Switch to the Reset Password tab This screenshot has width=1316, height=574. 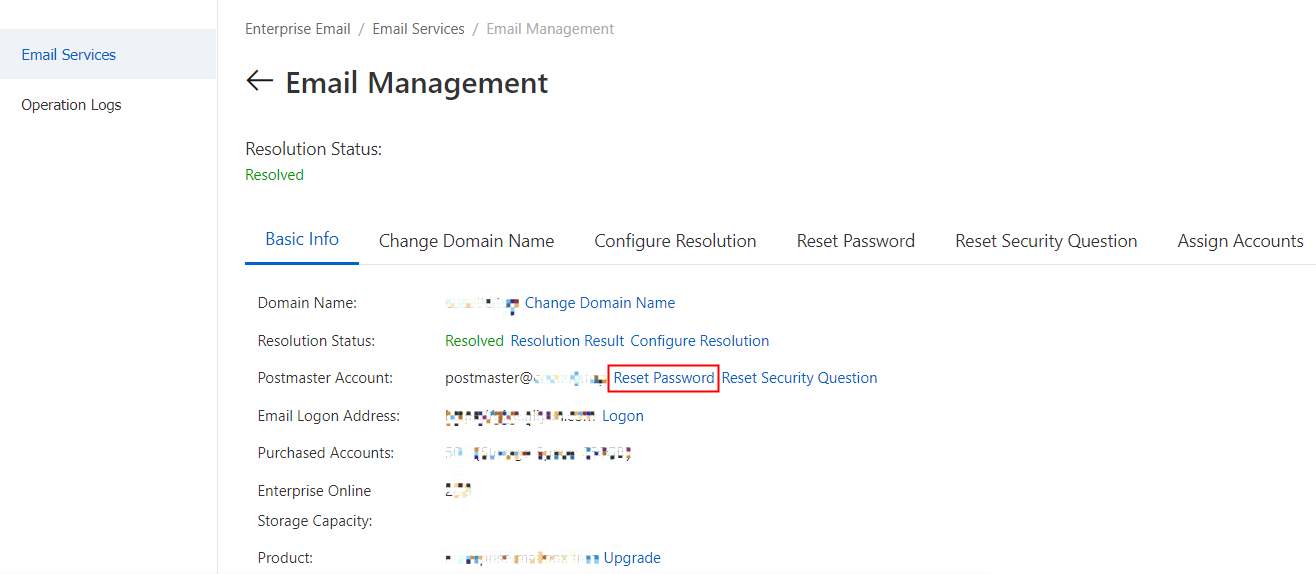coord(855,241)
